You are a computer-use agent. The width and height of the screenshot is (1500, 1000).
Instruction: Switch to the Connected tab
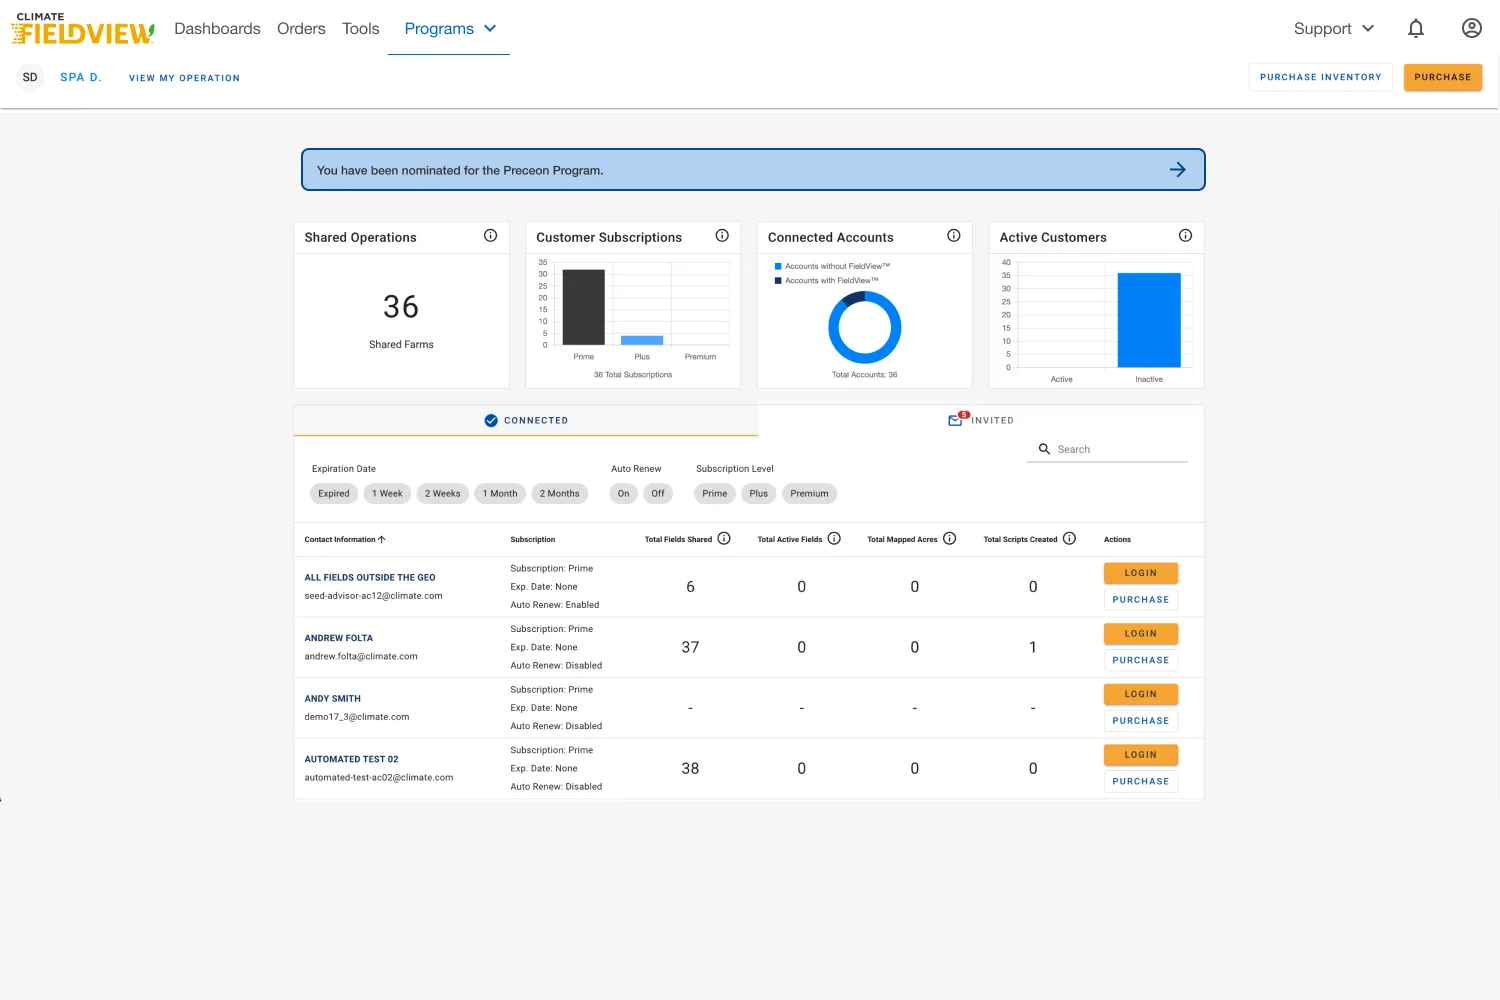(526, 421)
